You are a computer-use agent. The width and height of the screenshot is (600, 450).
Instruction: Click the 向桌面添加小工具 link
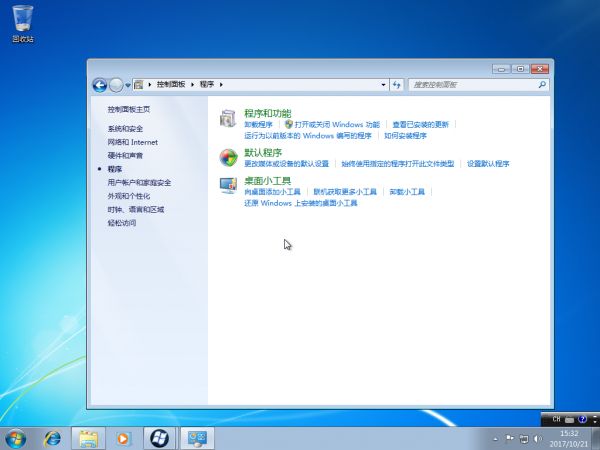pos(272,192)
